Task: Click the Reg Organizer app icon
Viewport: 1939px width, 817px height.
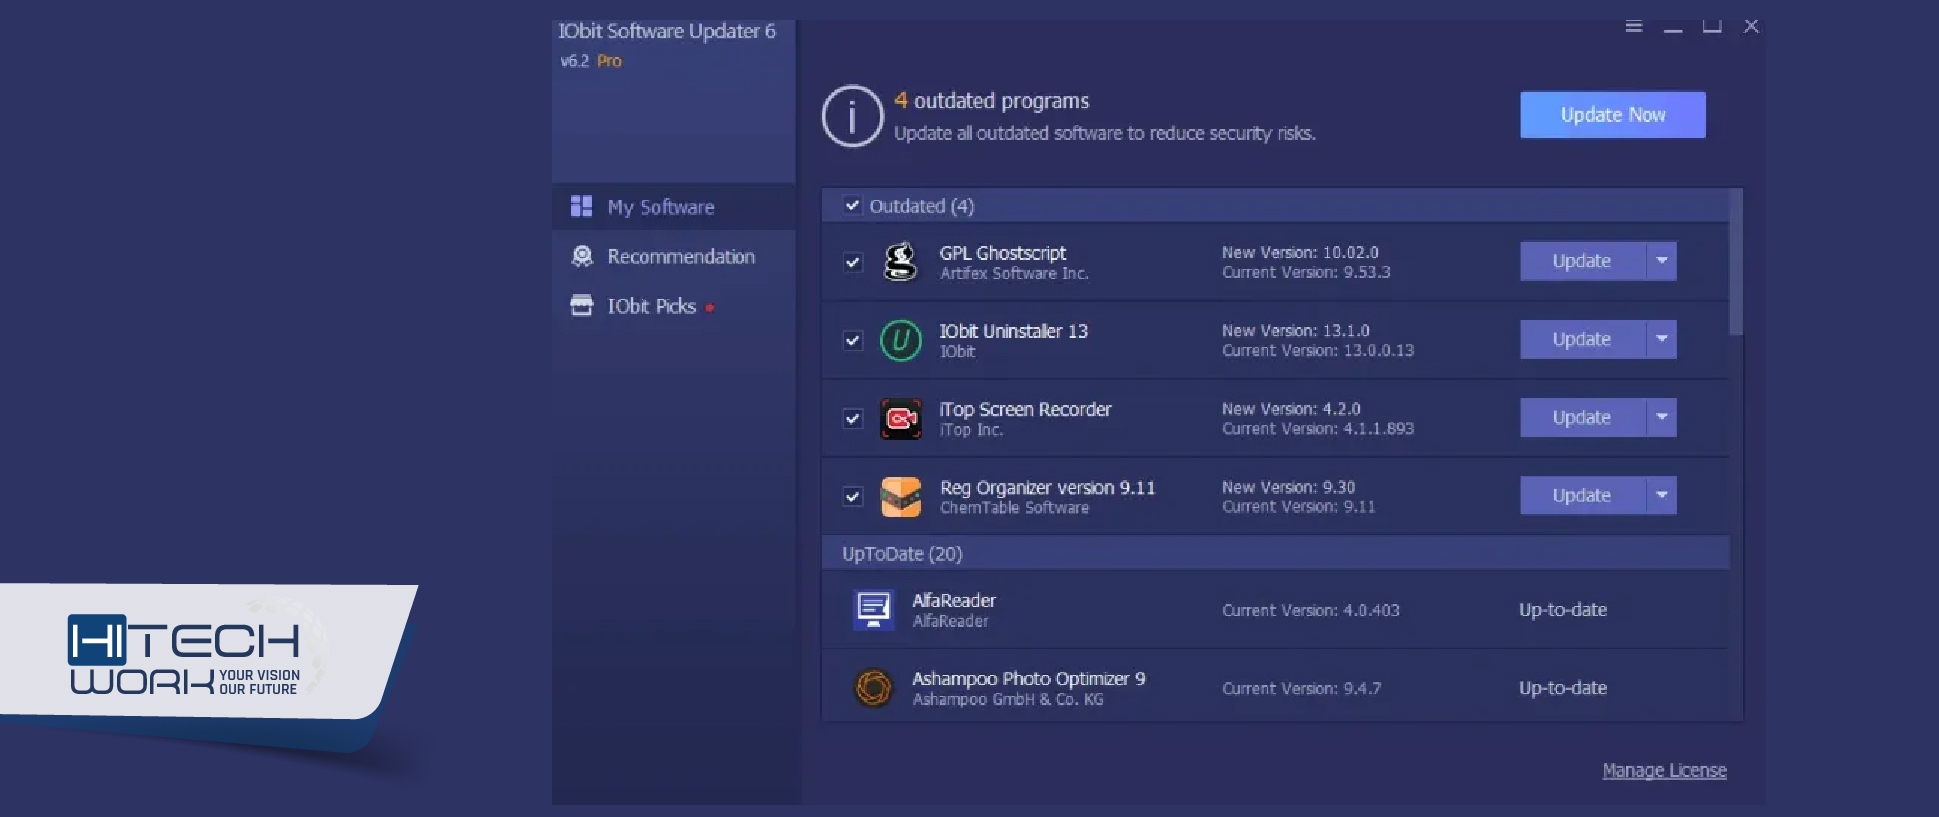Action: pyautogui.click(x=900, y=496)
